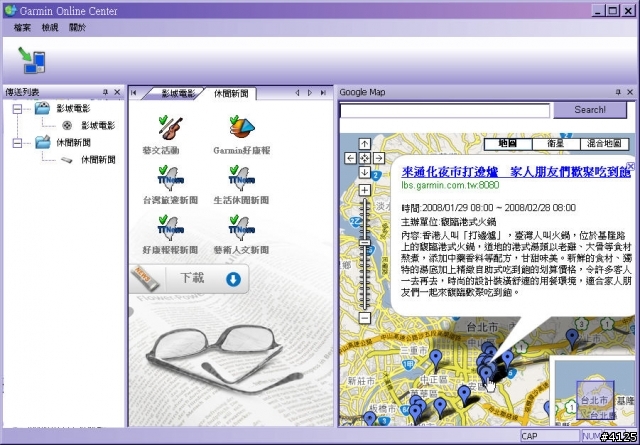Click the blue marker near 三重市
This screenshot has height=445, width=640.
coord(436,359)
